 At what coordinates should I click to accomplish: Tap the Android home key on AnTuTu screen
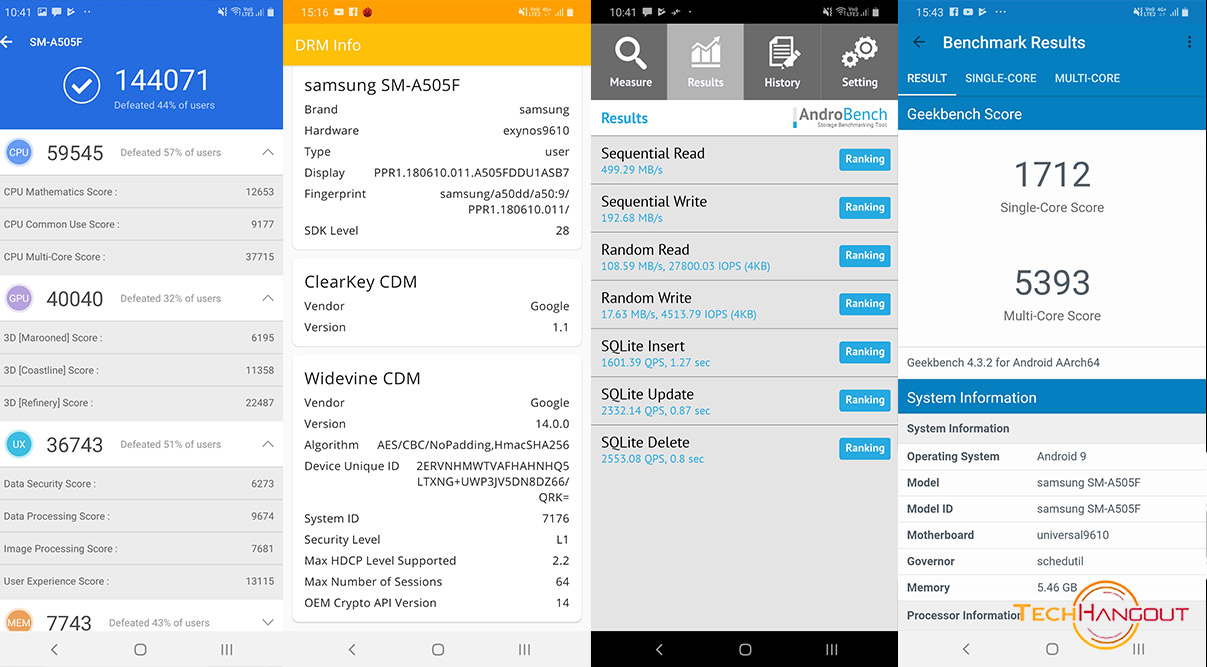[140, 649]
